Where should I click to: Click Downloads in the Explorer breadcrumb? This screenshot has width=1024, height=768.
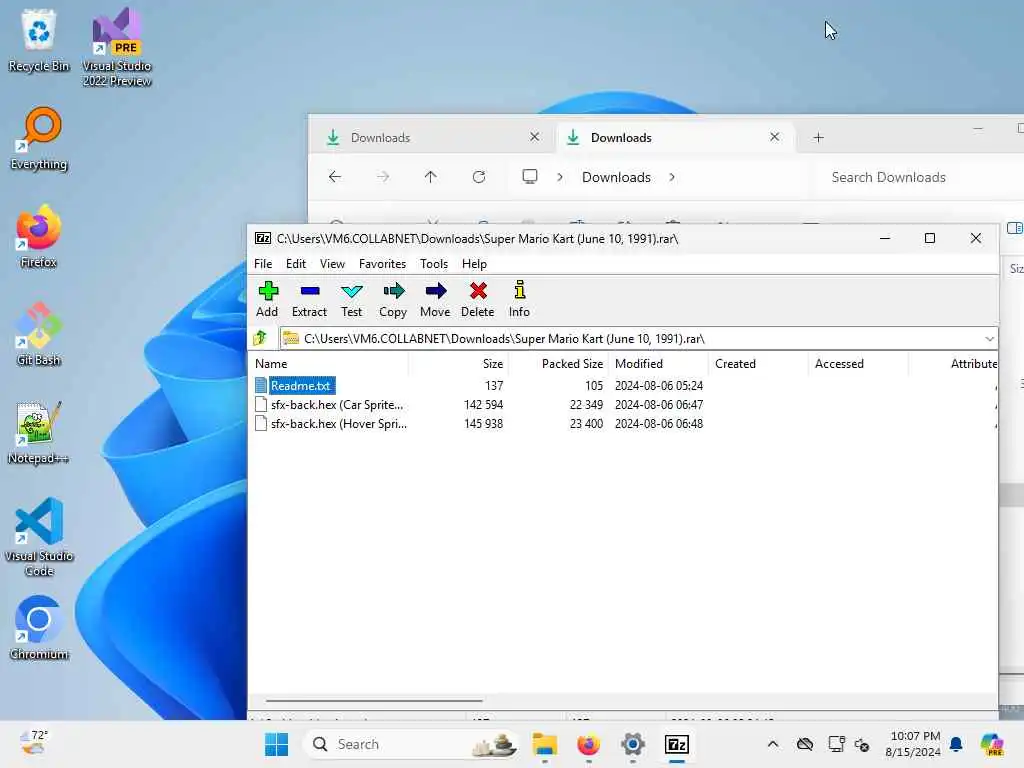point(616,177)
